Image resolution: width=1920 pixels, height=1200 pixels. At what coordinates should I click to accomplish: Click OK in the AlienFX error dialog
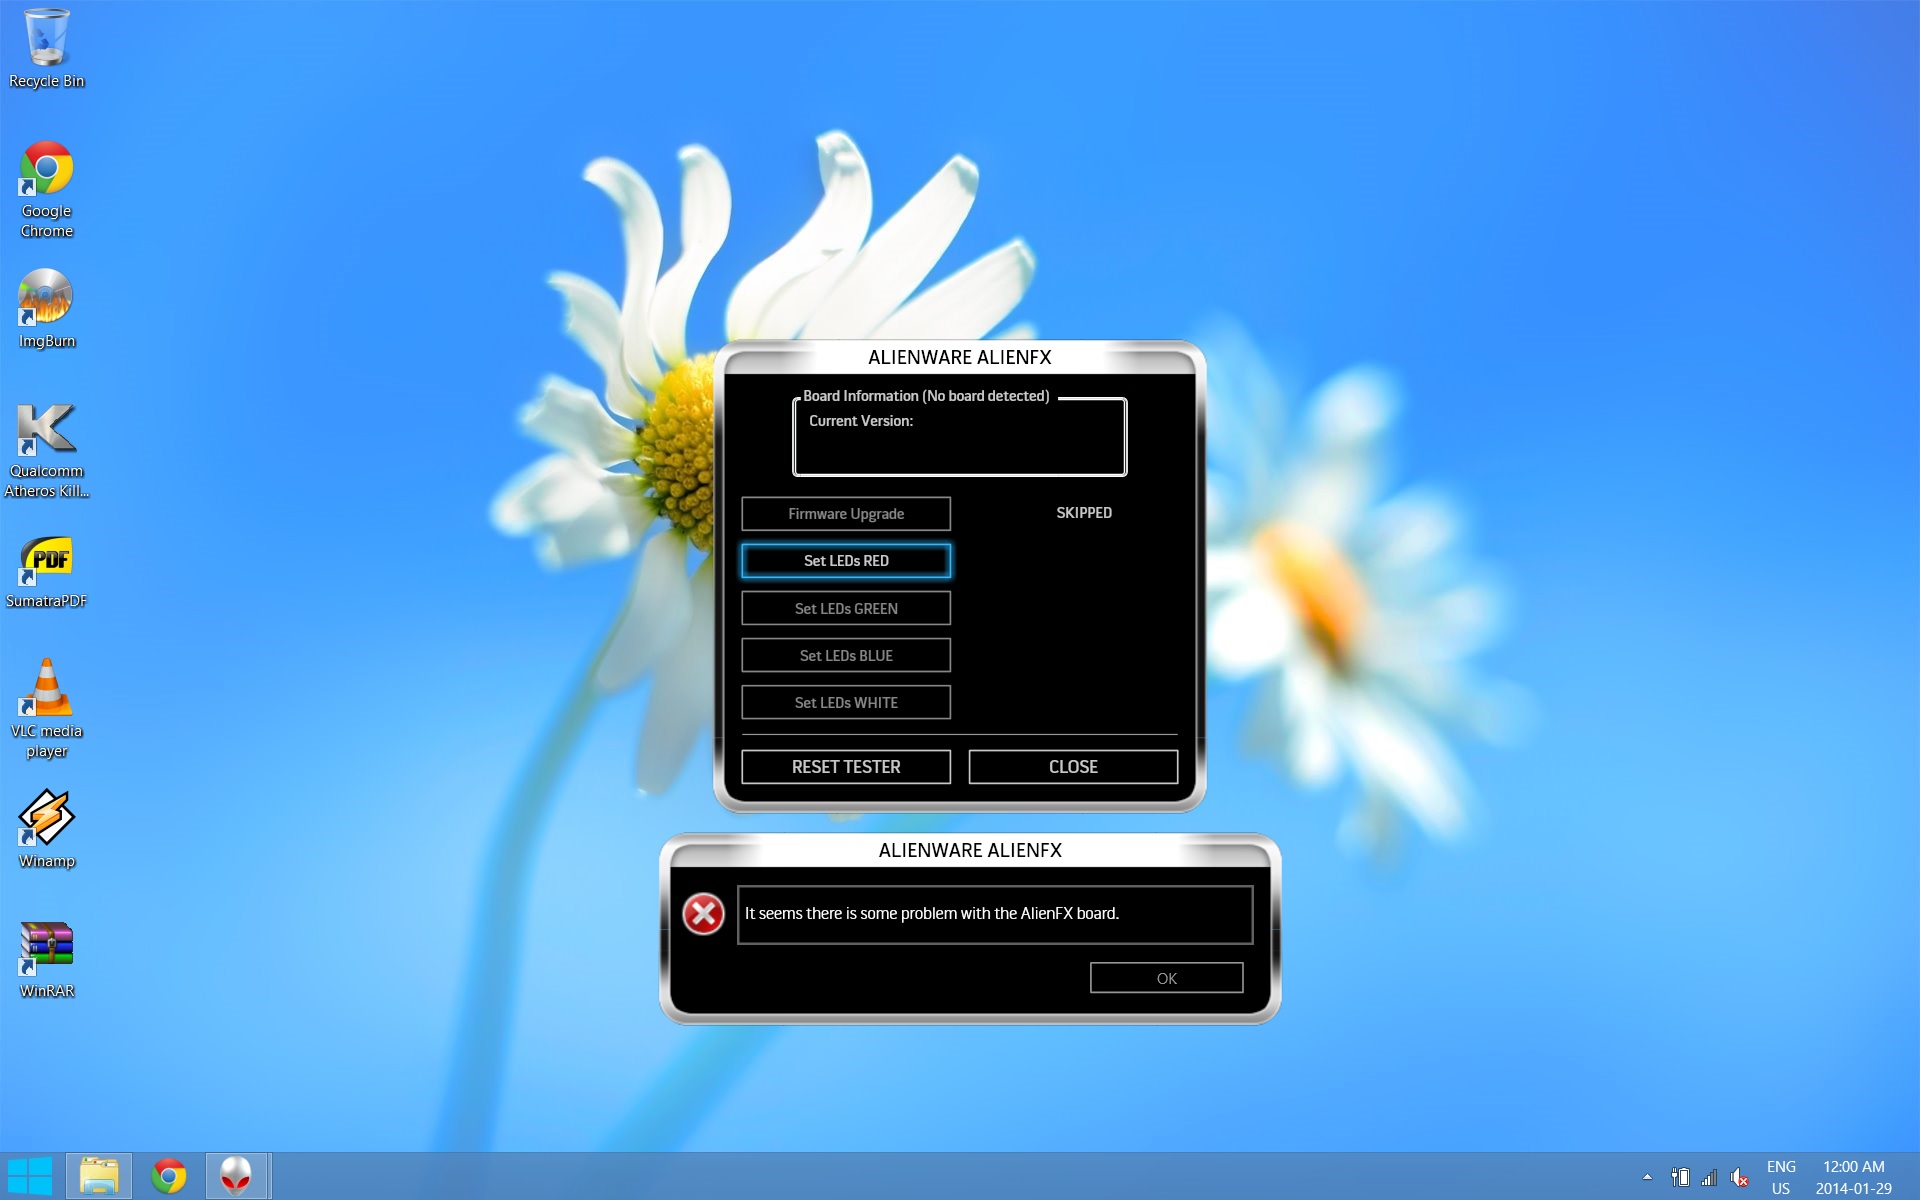pos(1166,978)
